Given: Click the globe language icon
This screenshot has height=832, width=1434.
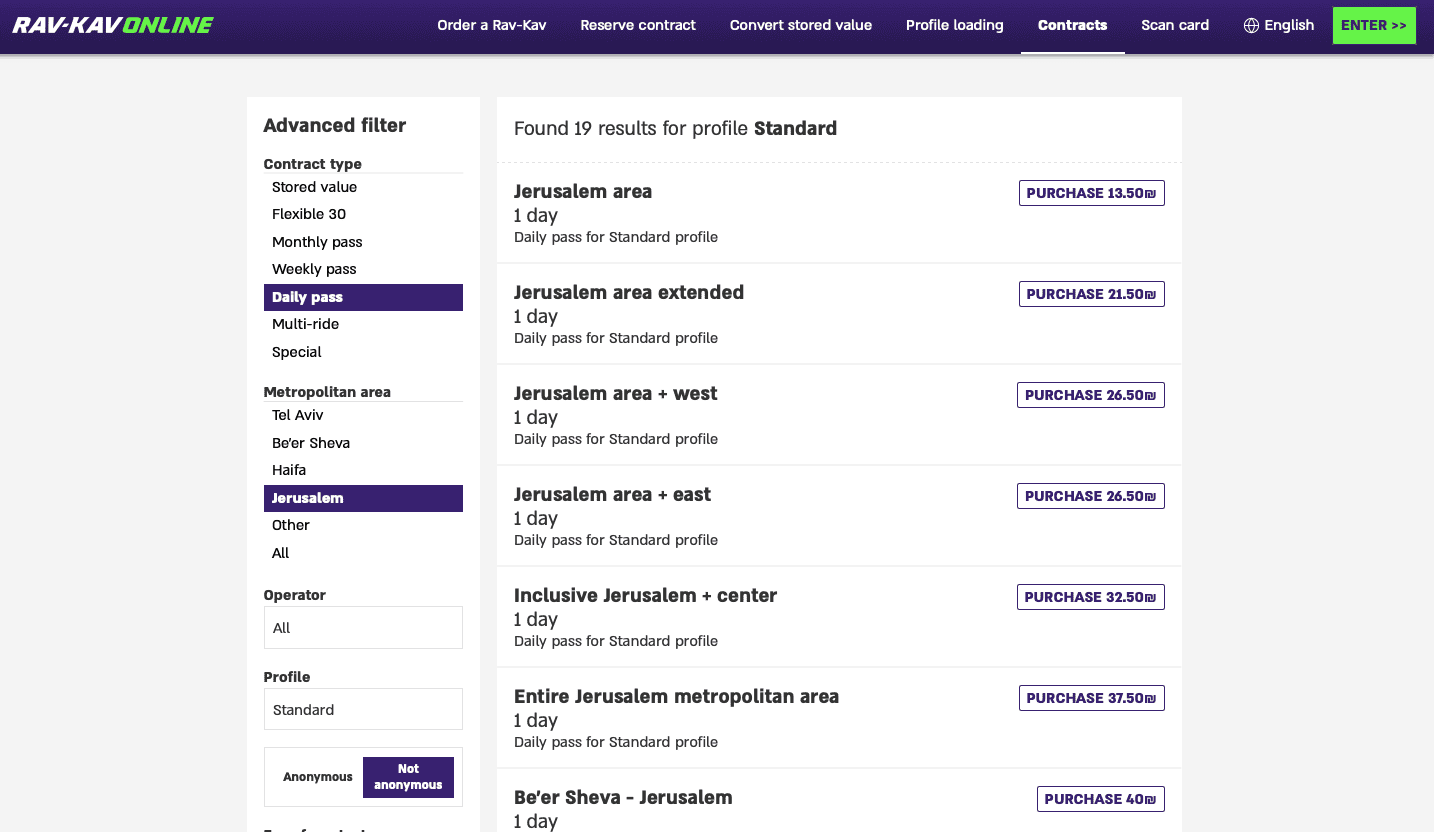Looking at the screenshot, I should pos(1251,25).
